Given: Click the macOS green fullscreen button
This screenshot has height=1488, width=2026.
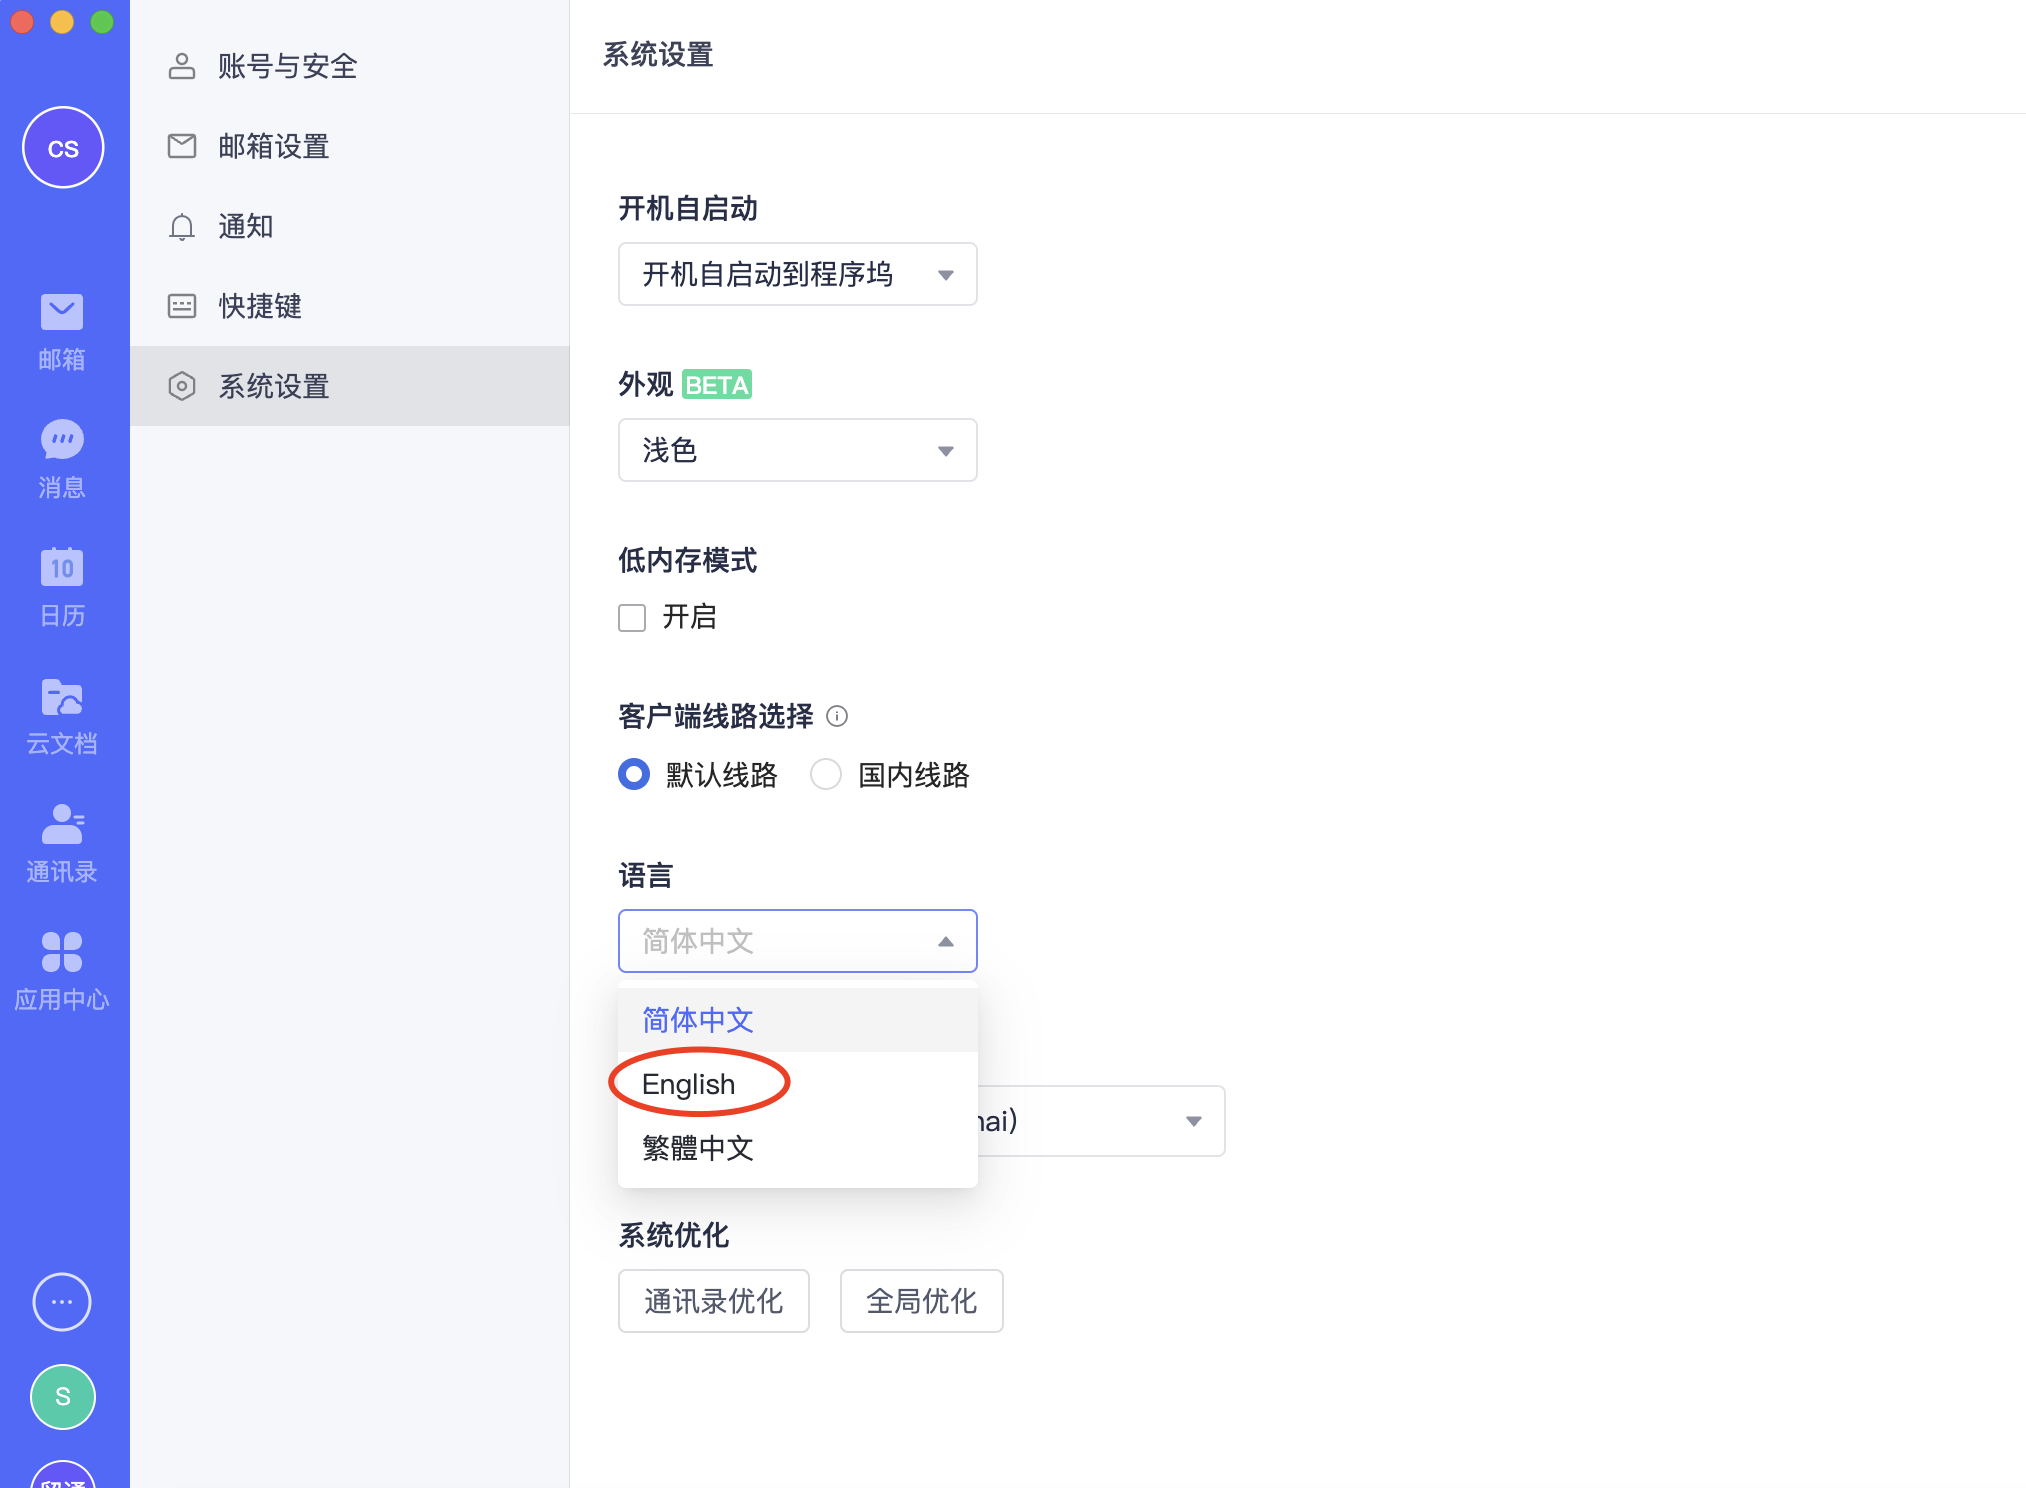Looking at the screenshot, I should pos(102,22).
